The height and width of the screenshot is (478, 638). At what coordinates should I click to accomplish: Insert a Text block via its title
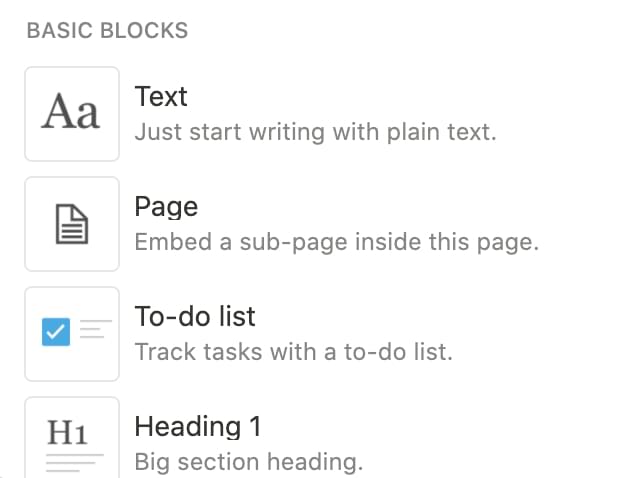pos(161,97)
